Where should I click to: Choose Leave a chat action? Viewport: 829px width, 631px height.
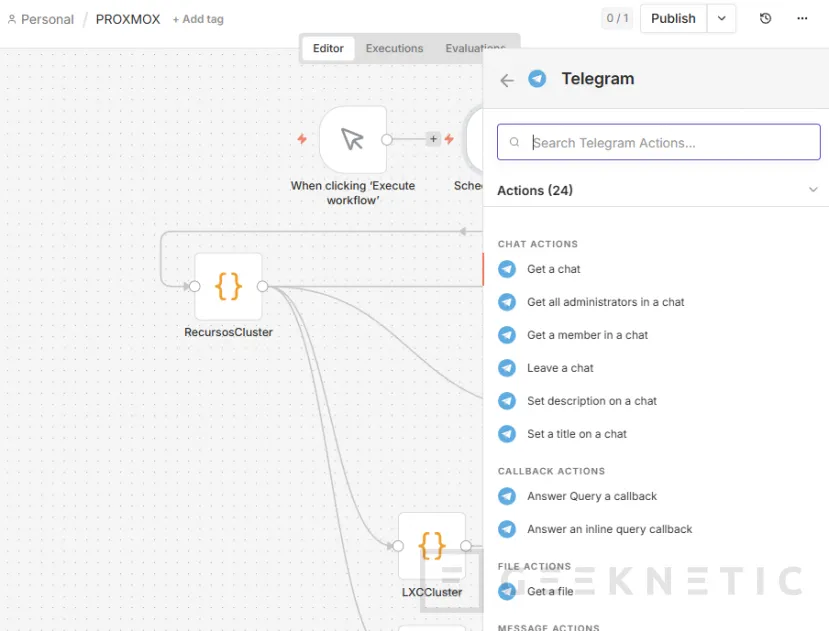click(560, 368)
